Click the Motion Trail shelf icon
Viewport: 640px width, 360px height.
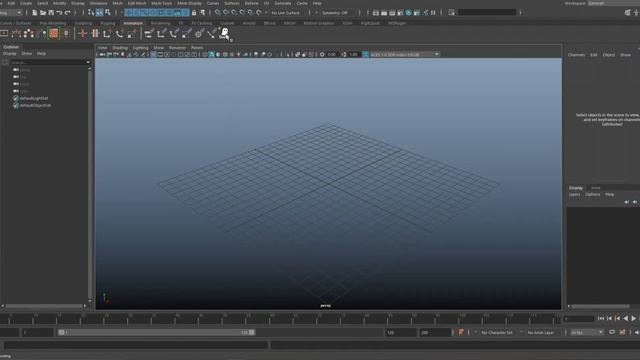pyautogui.click(x=16, y=33)
